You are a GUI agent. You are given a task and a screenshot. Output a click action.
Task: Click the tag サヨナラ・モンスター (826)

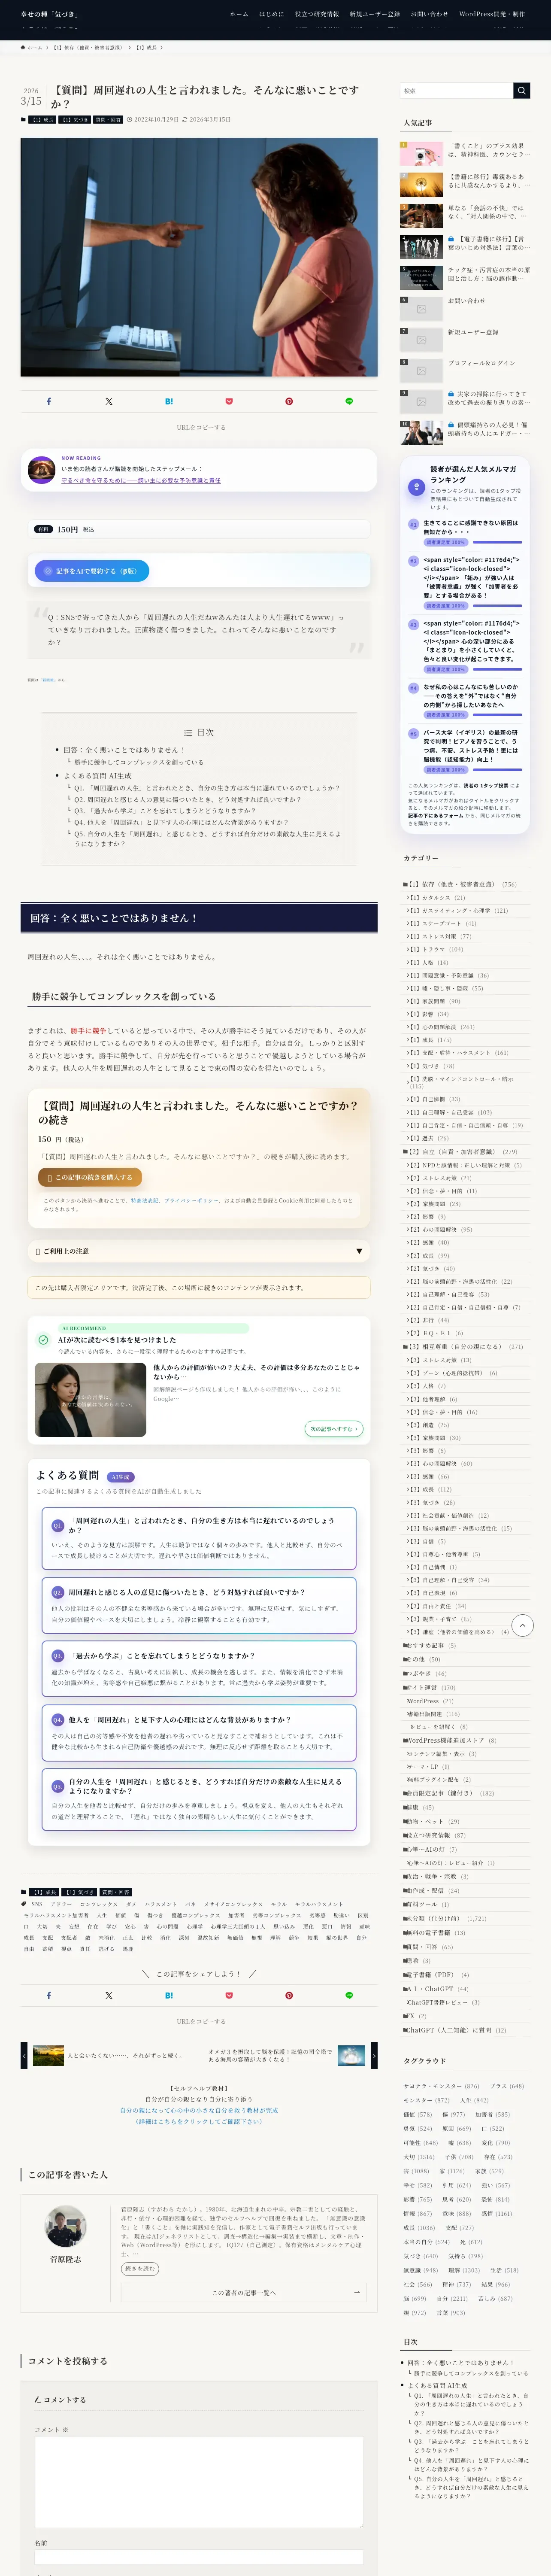441,2086
